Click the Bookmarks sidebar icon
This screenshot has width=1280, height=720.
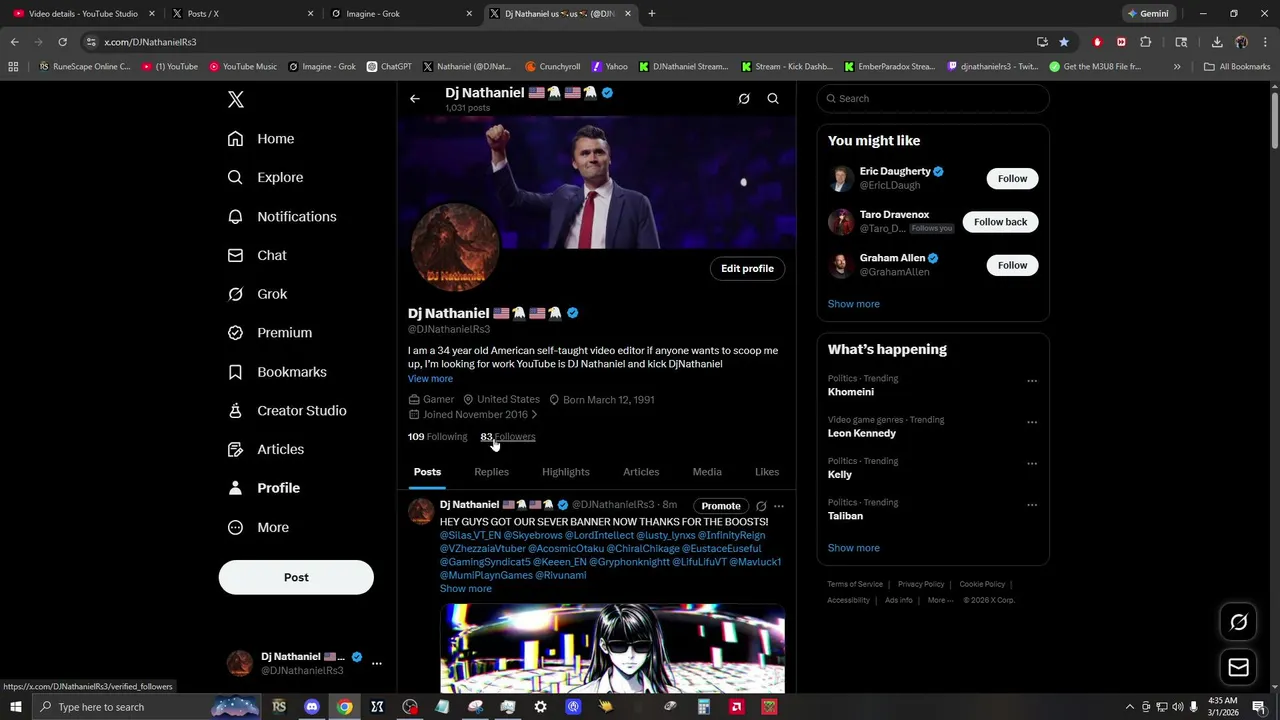tap(235, 372)
